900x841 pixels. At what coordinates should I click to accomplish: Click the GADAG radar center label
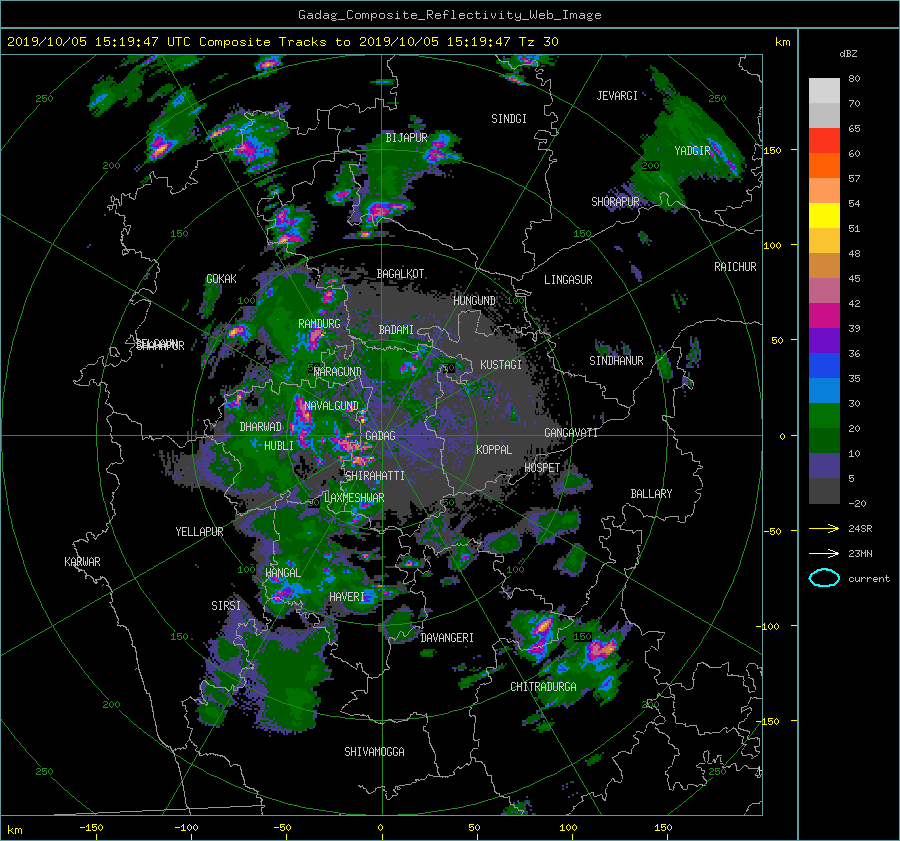pyautogui.click(x=380, y=436)
